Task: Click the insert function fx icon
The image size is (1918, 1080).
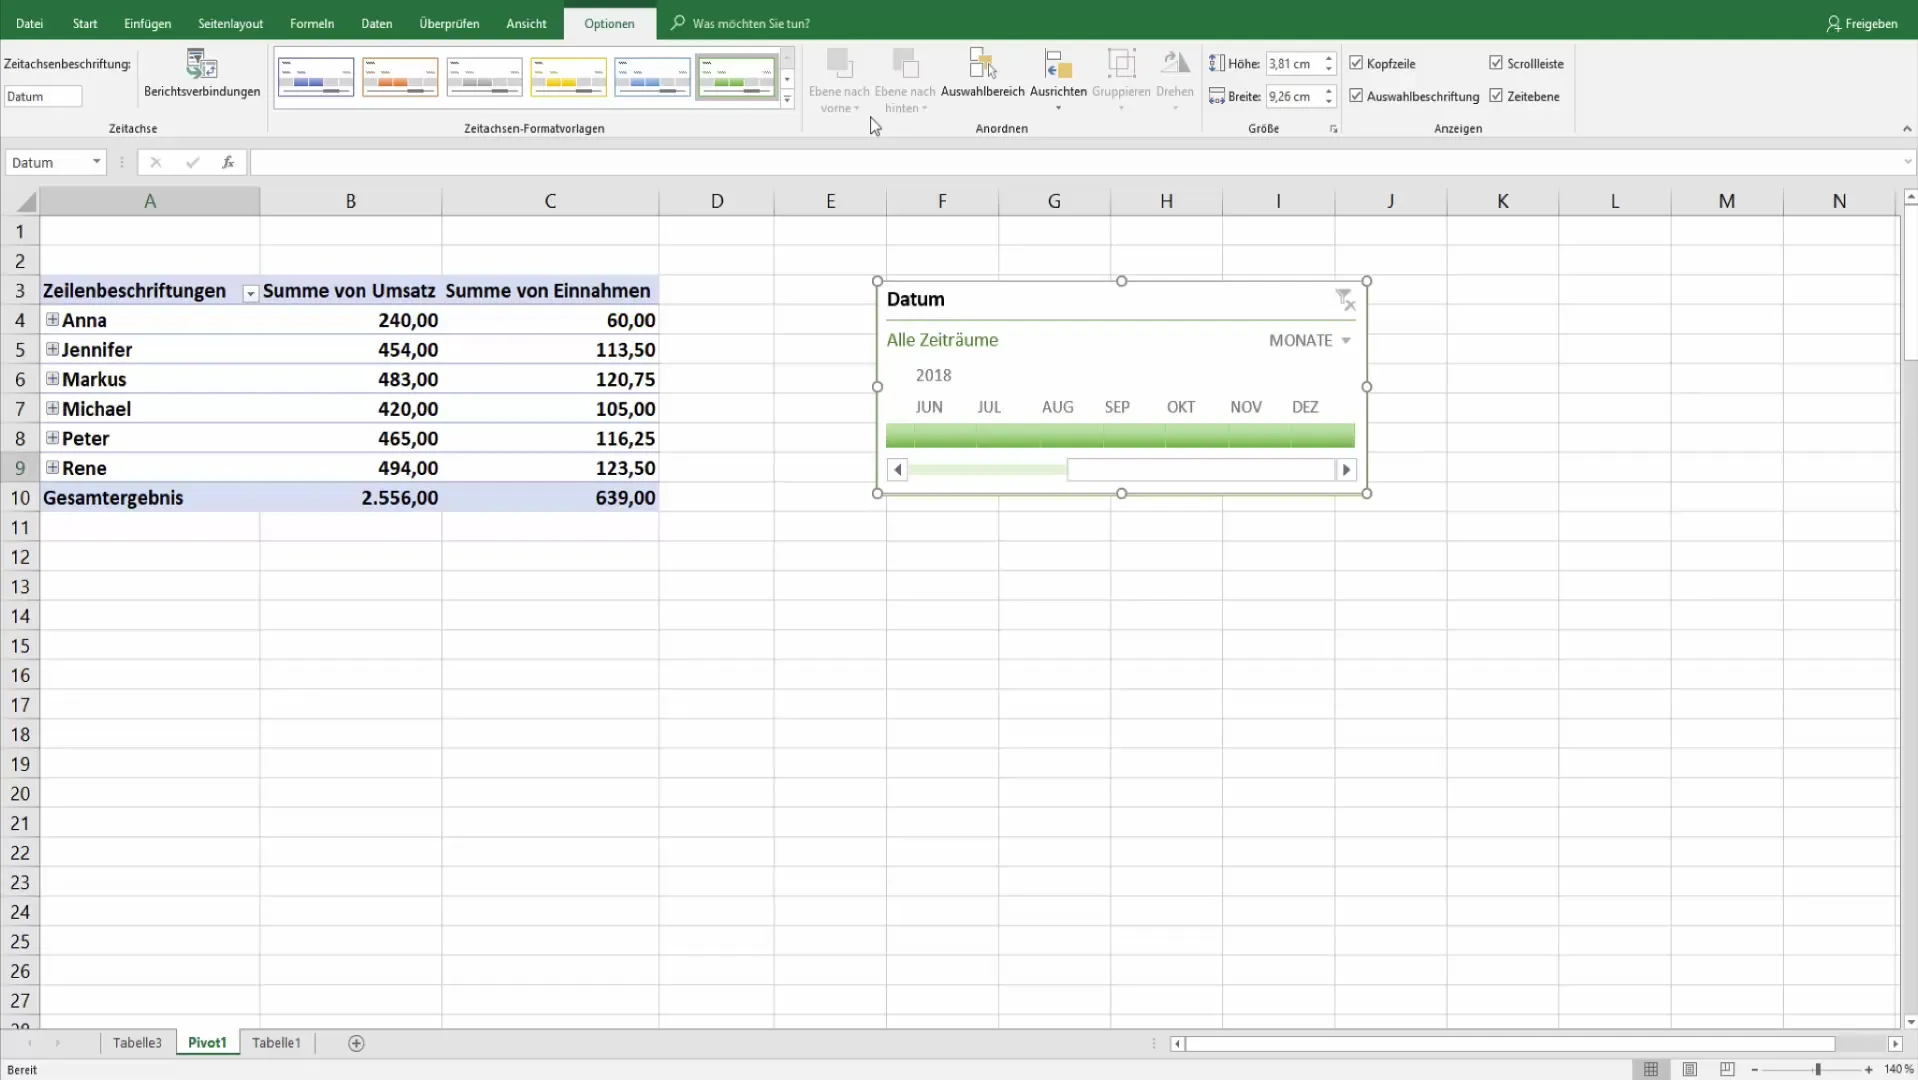Action: [228, 162]
